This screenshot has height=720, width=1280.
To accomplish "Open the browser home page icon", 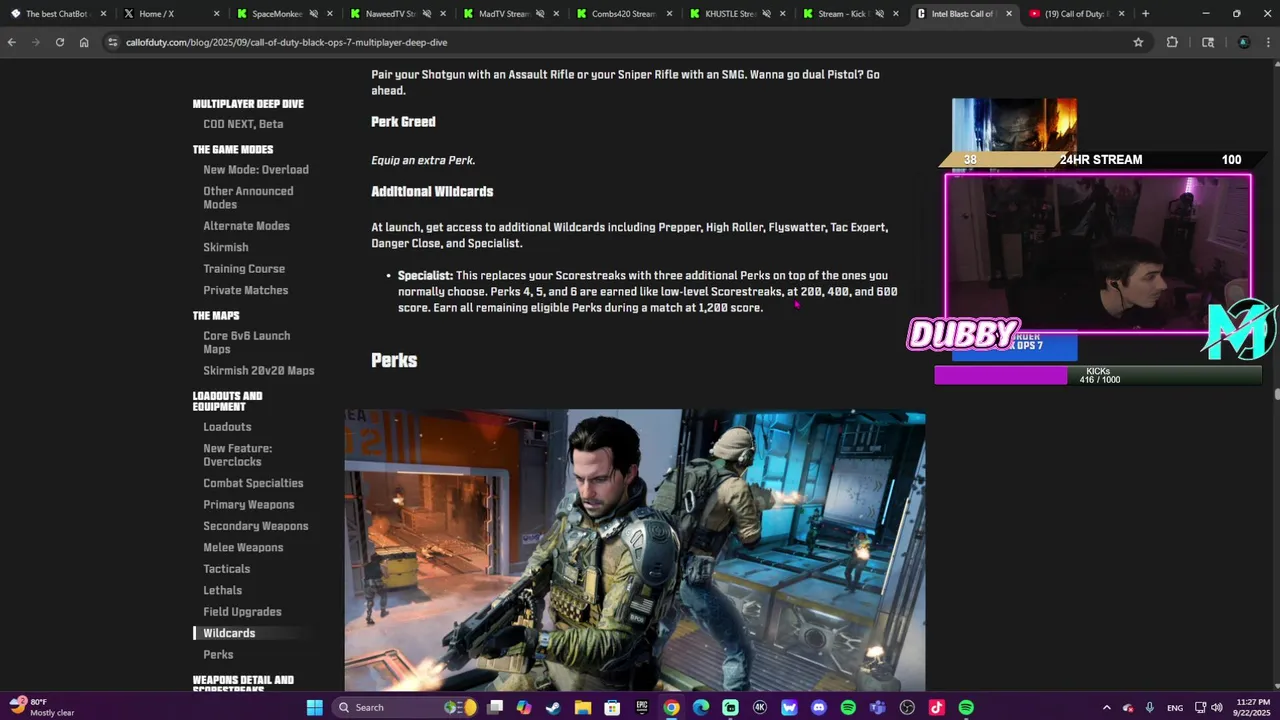I will (x=84, y=42).
